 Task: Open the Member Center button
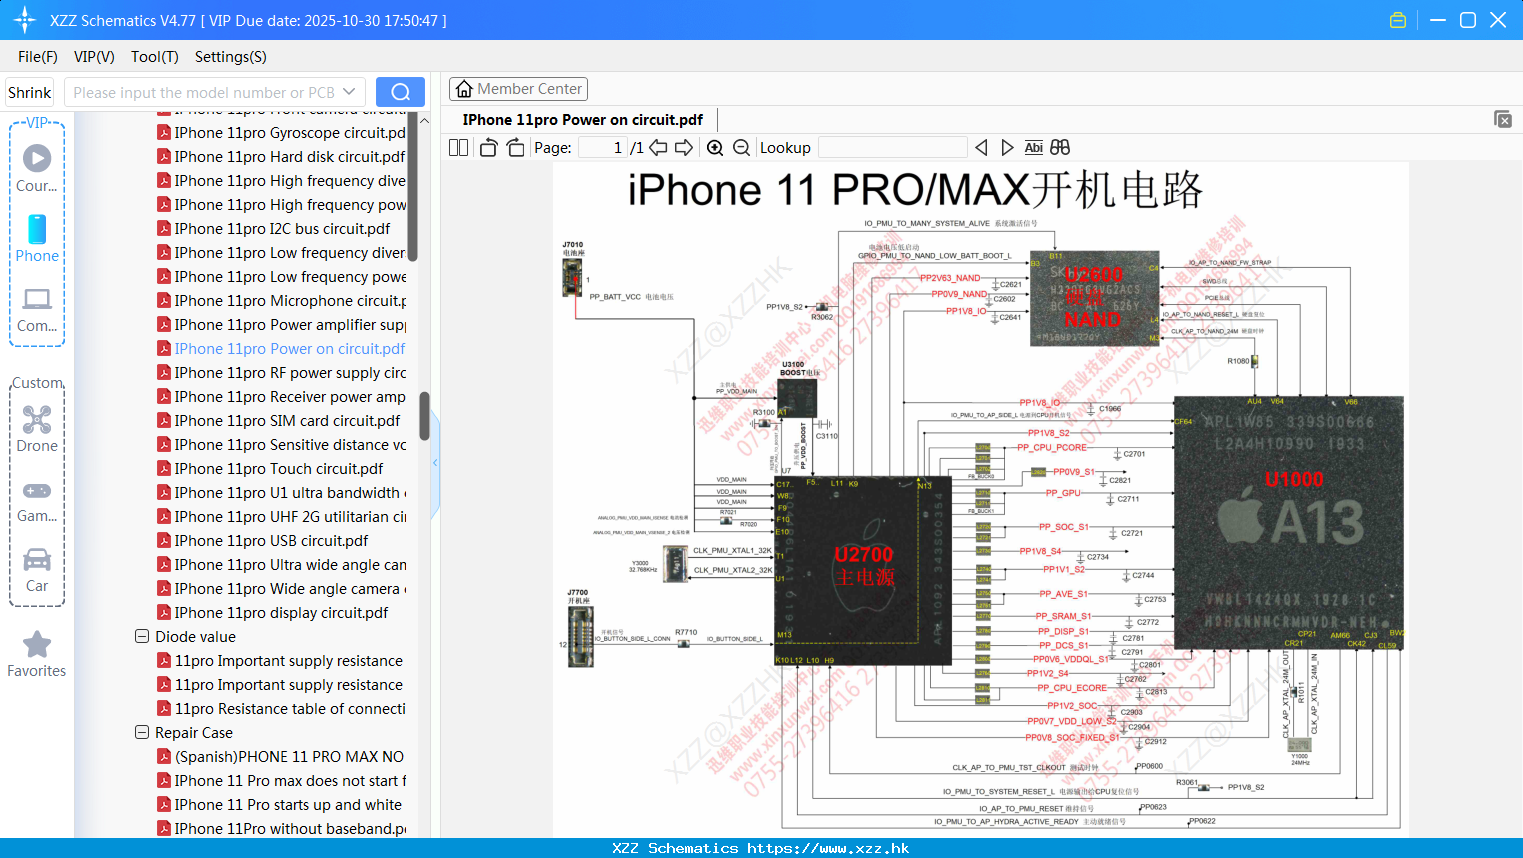point(518,89)
